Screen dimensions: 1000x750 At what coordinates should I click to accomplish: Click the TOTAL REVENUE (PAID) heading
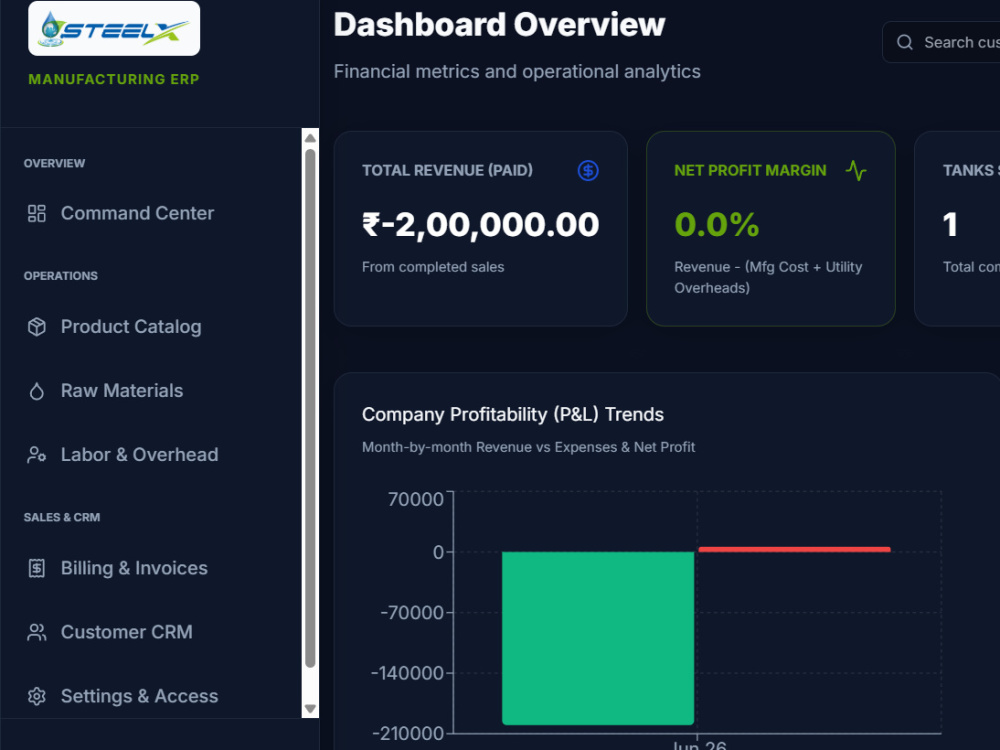point(447,170)
